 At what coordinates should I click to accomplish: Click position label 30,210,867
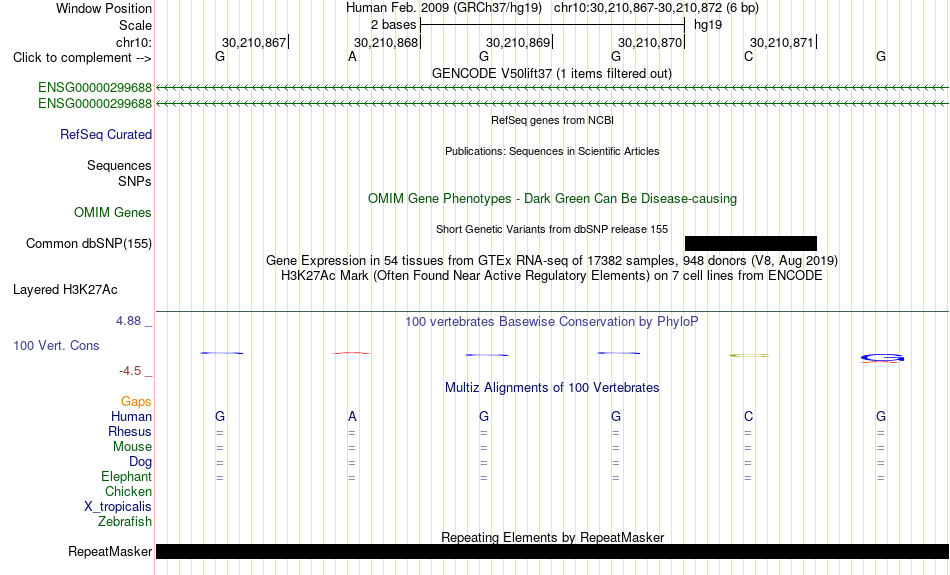253,42
